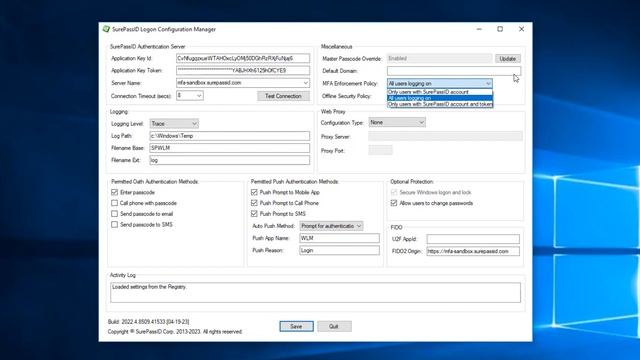The image size is (640, 360).
Task: Click the U2F AppId field
Action: click(x=473, y=239)
